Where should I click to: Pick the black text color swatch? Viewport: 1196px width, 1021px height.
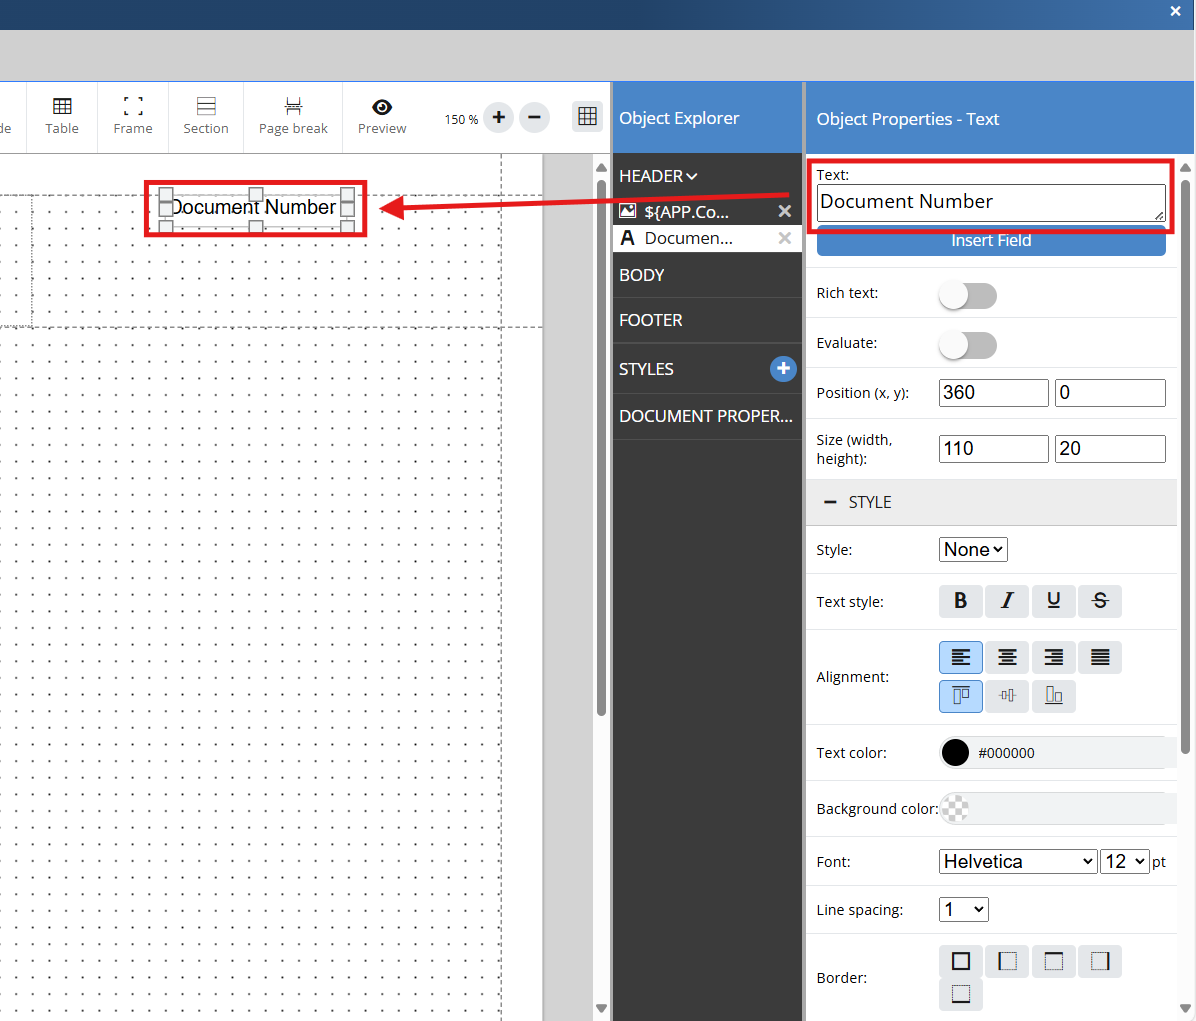pyautogui.click(x=955, y=753)
